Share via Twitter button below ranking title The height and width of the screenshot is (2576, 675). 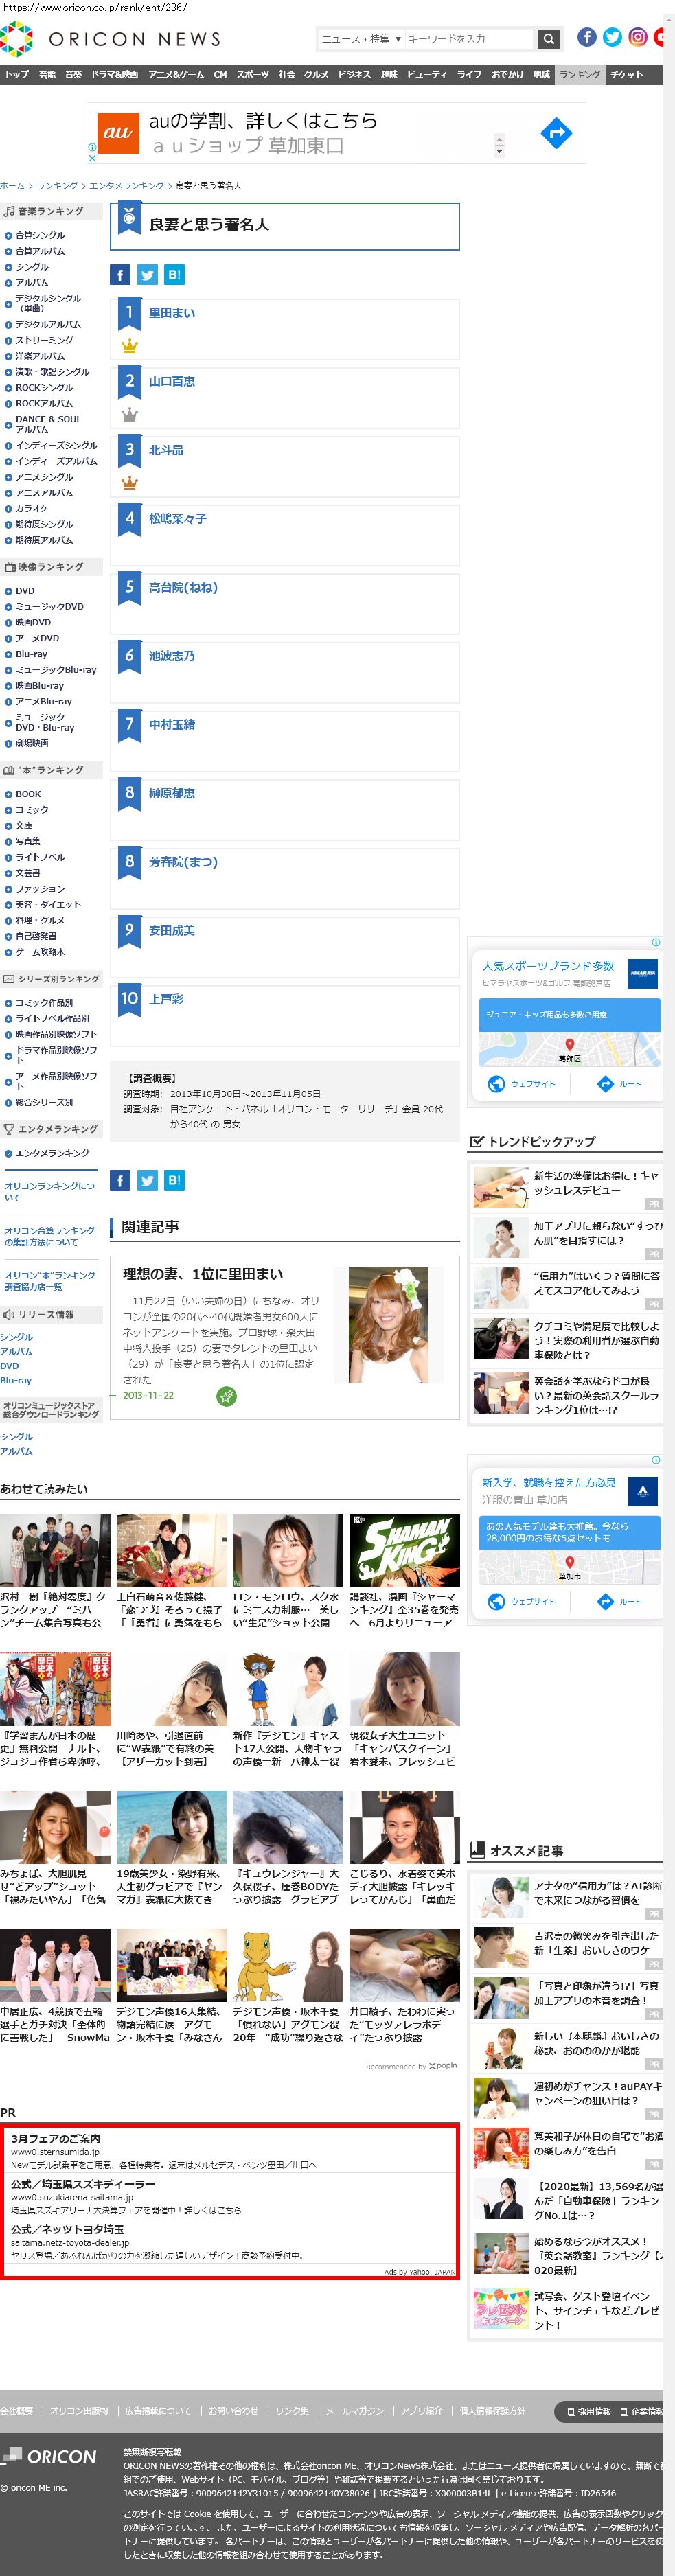(147, 275)
